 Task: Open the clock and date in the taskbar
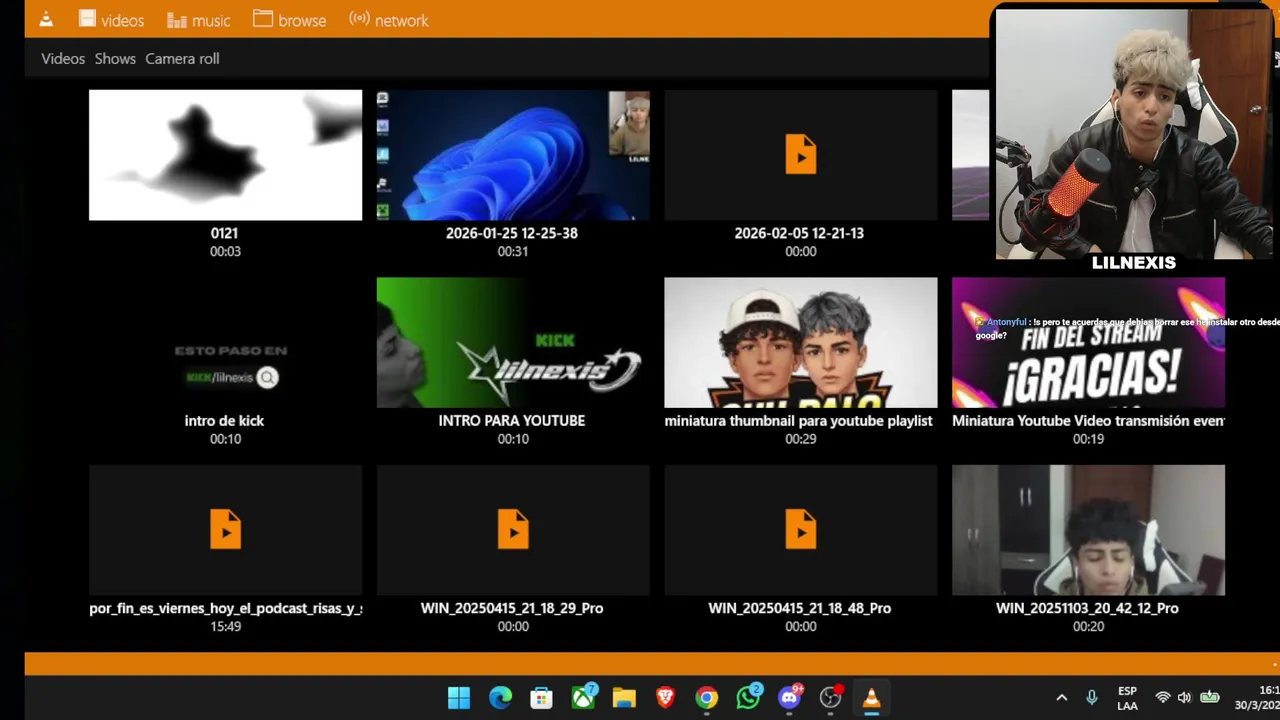tap(1257, 698)
